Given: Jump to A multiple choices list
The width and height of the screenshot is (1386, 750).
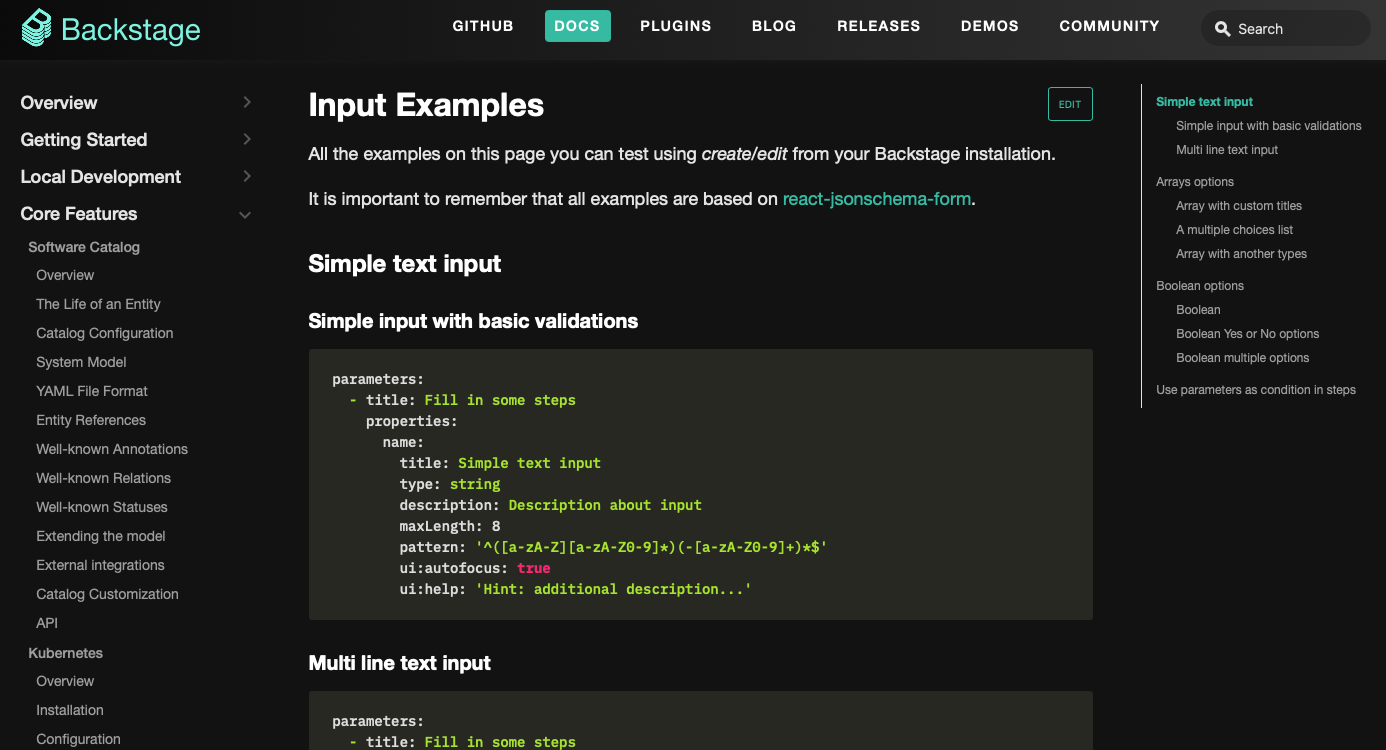Looking at the screenshot, I should [x=1235, y=230].
